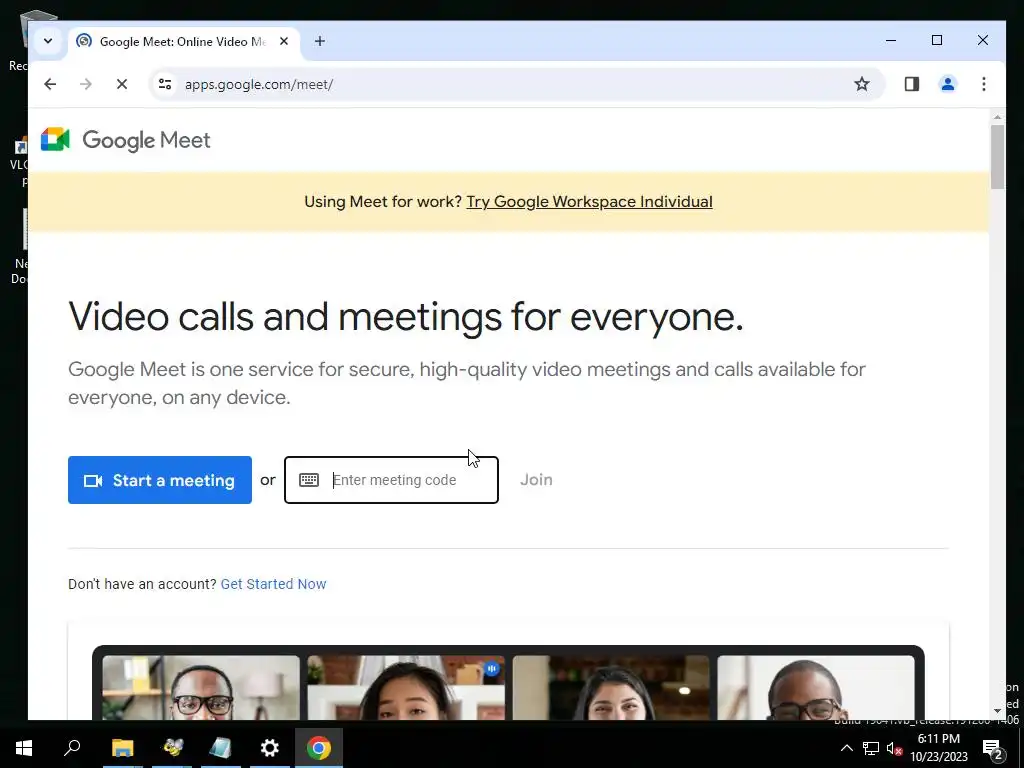Click the Chrome back arrow

click(x=50, y=84)
